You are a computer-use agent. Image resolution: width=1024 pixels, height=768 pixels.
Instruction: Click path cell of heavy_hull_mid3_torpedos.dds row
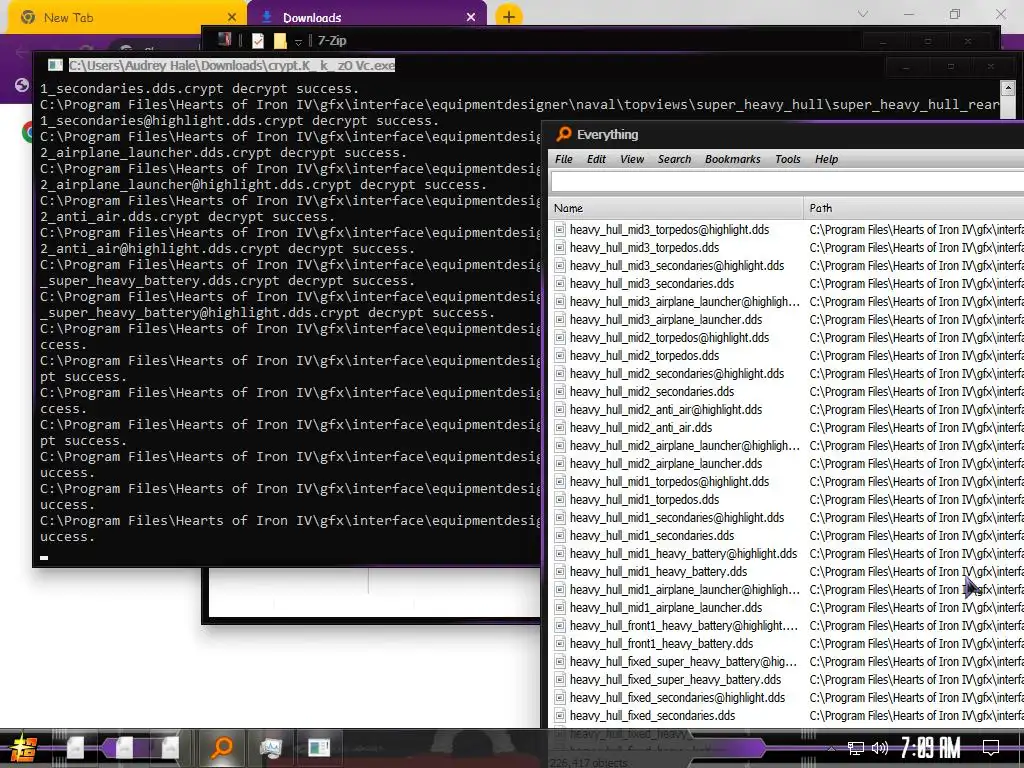point(916,248)
